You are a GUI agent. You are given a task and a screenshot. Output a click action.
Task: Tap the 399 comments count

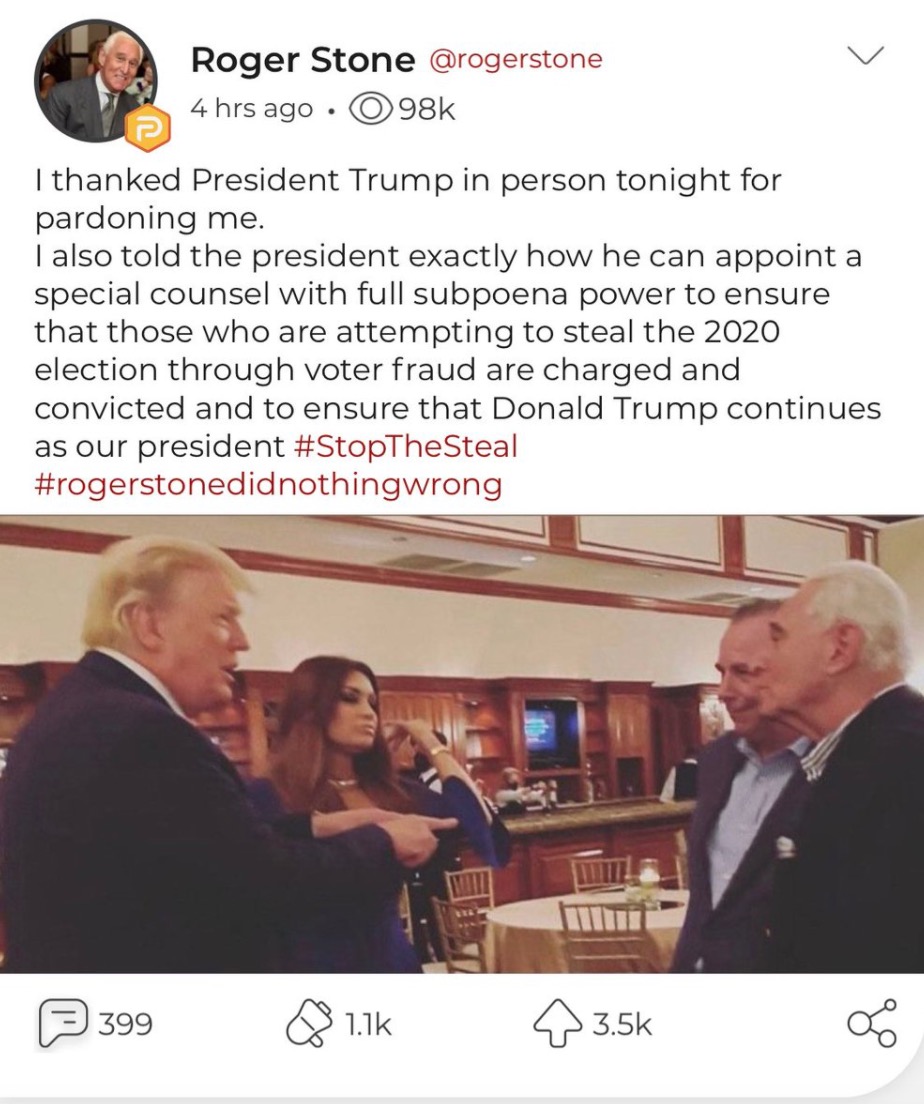click(125, 1024)
